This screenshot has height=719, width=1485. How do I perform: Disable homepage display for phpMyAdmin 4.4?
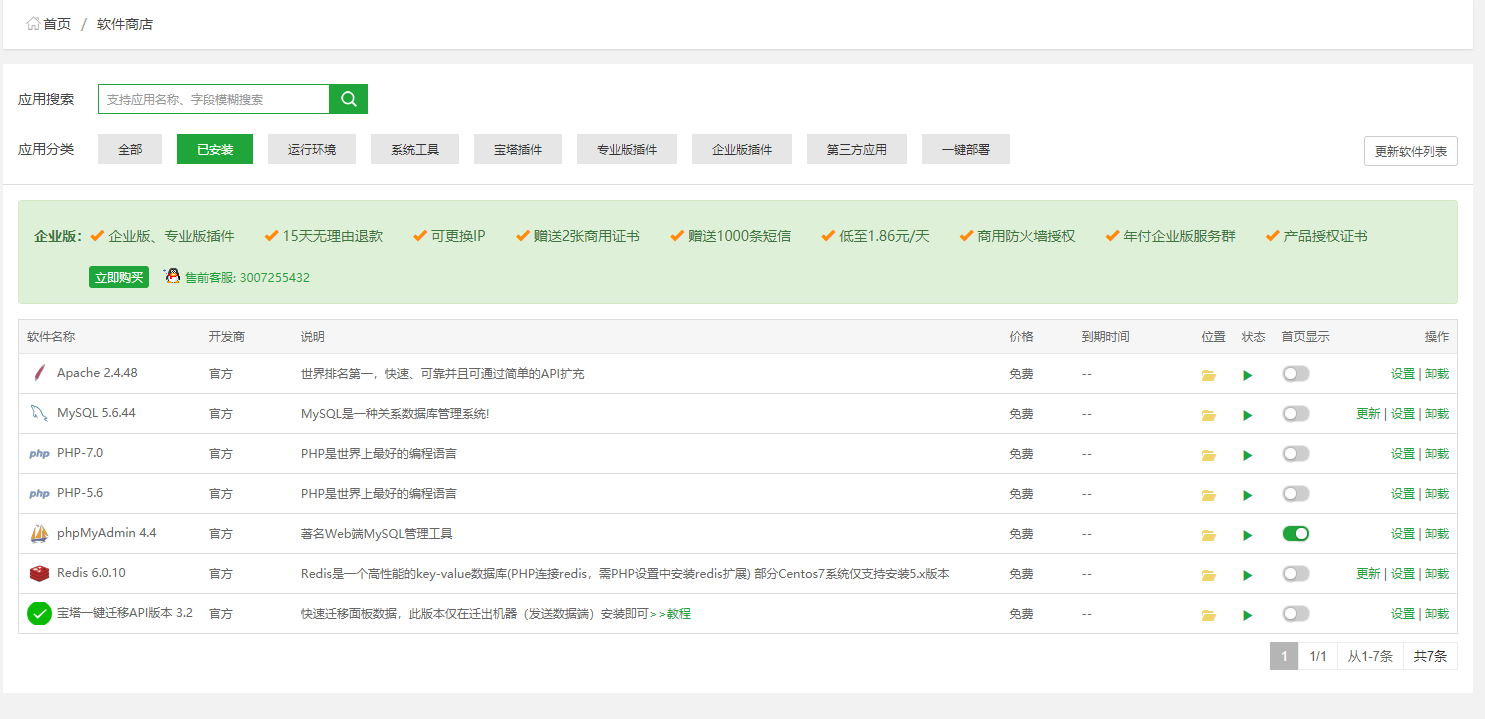click(1296, 534)
